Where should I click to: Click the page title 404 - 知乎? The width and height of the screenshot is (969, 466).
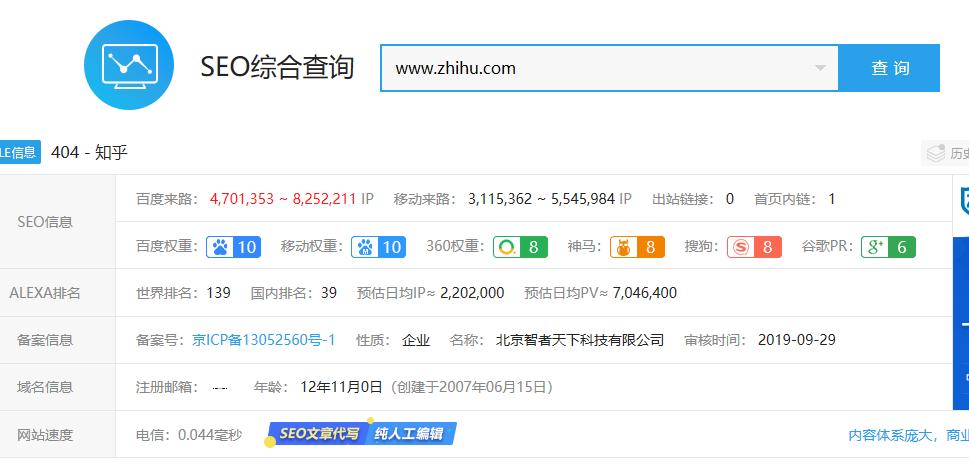90,152
